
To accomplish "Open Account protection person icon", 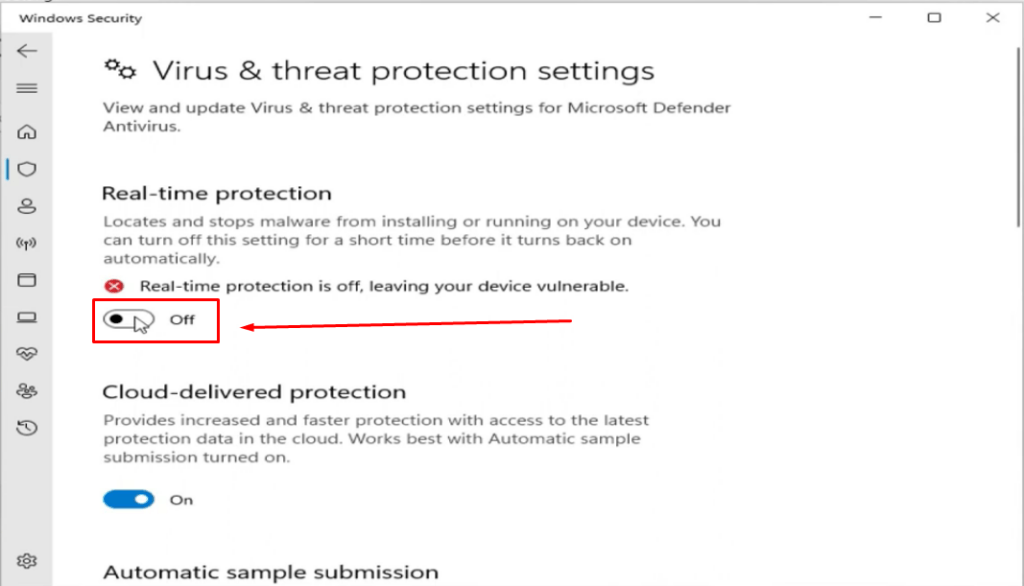I will [x=27, y=206].
